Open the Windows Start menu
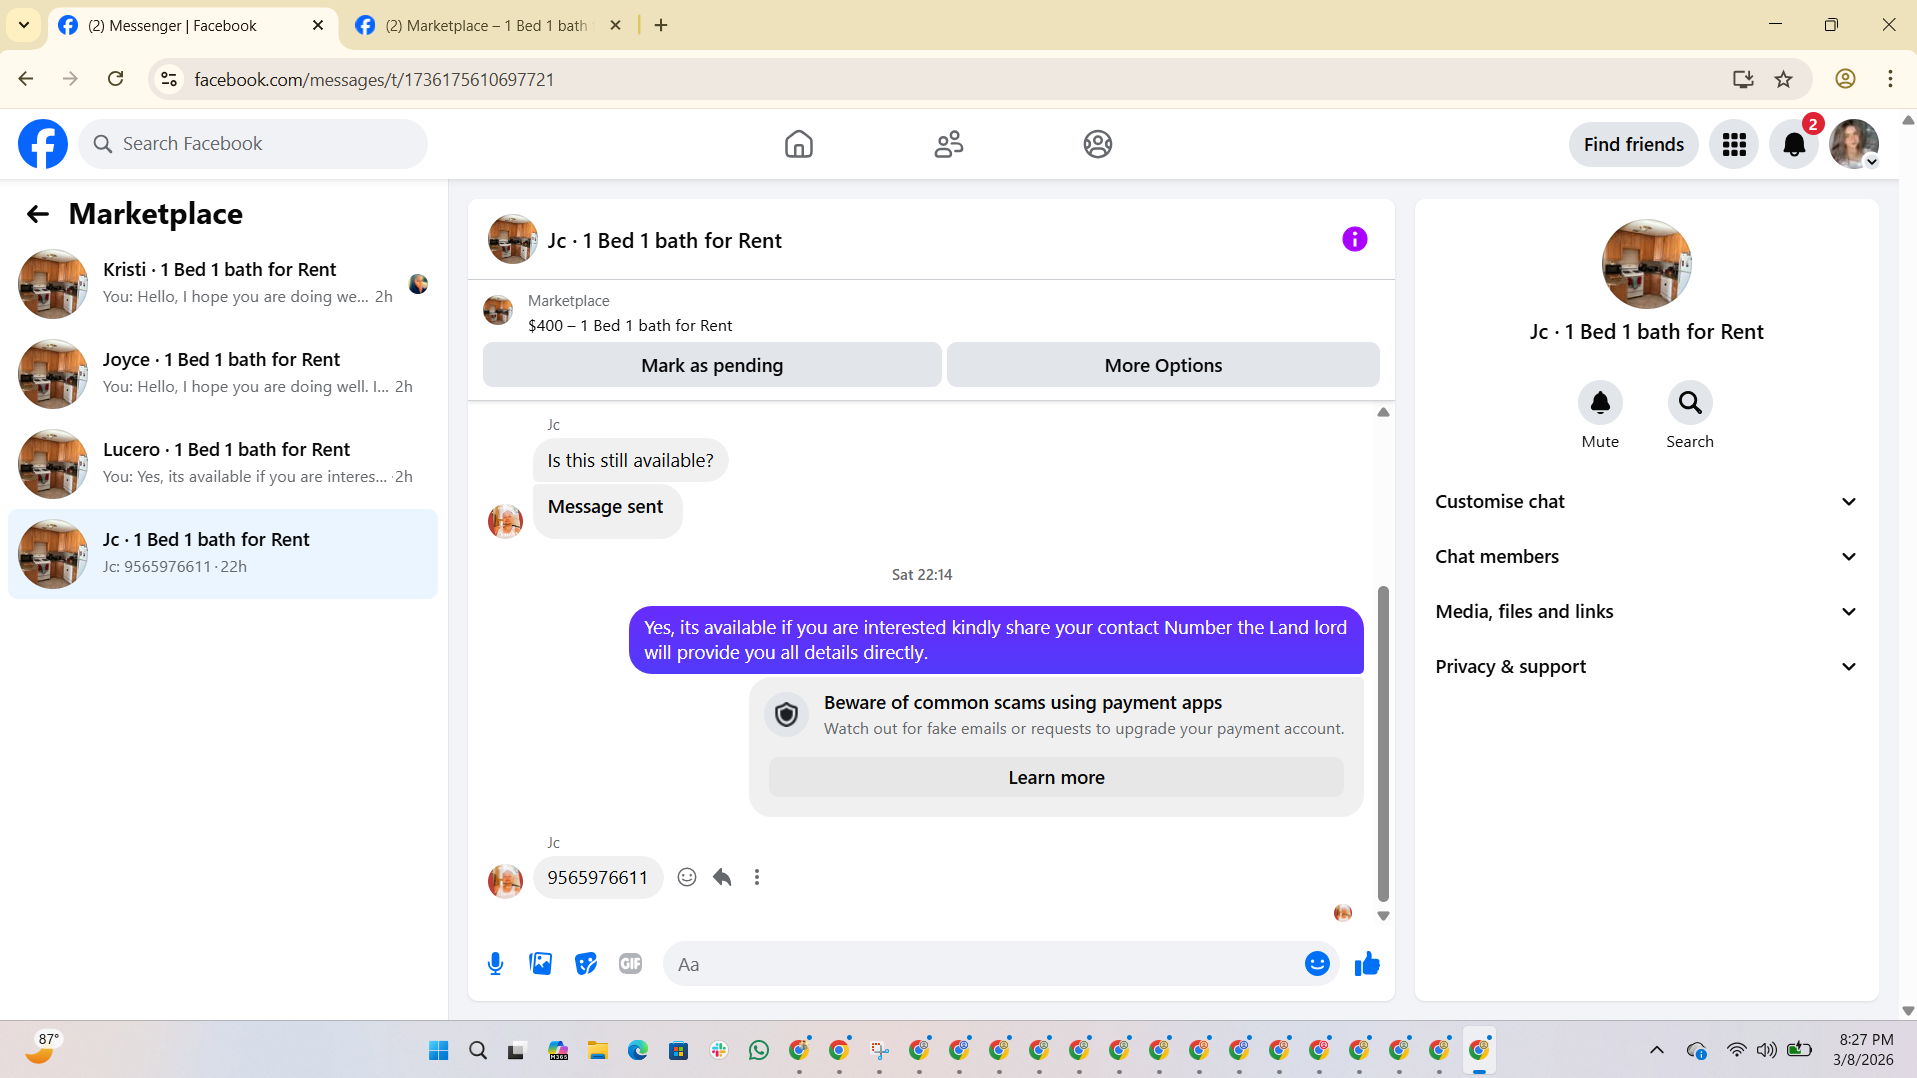Image resolution: width=1917 pixels, height=1078 pixels. point(438,1050)
